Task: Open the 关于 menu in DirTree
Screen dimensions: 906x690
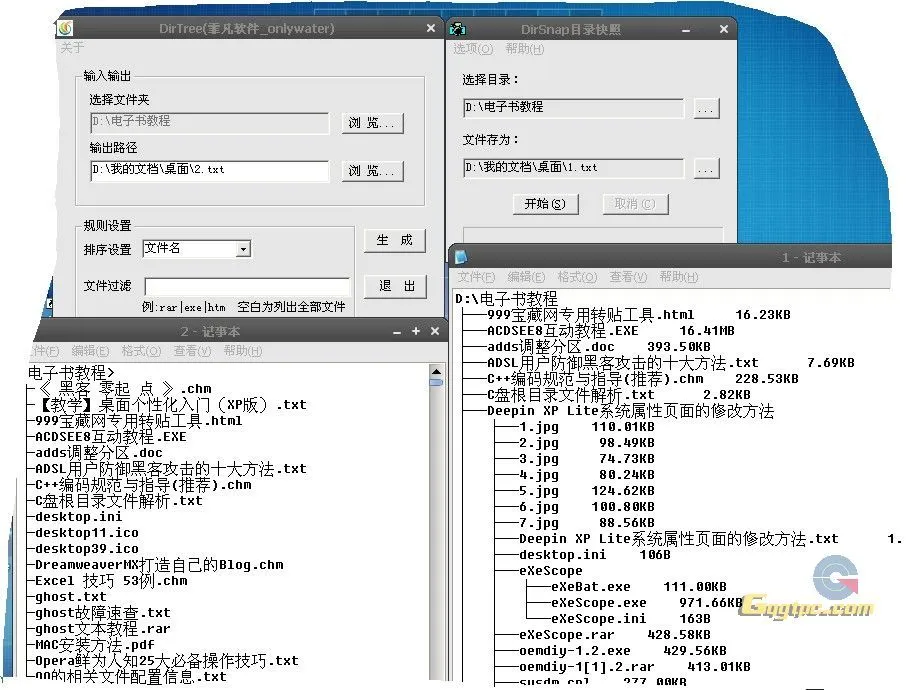Action: pyautogui.click(x=71, y=48)
